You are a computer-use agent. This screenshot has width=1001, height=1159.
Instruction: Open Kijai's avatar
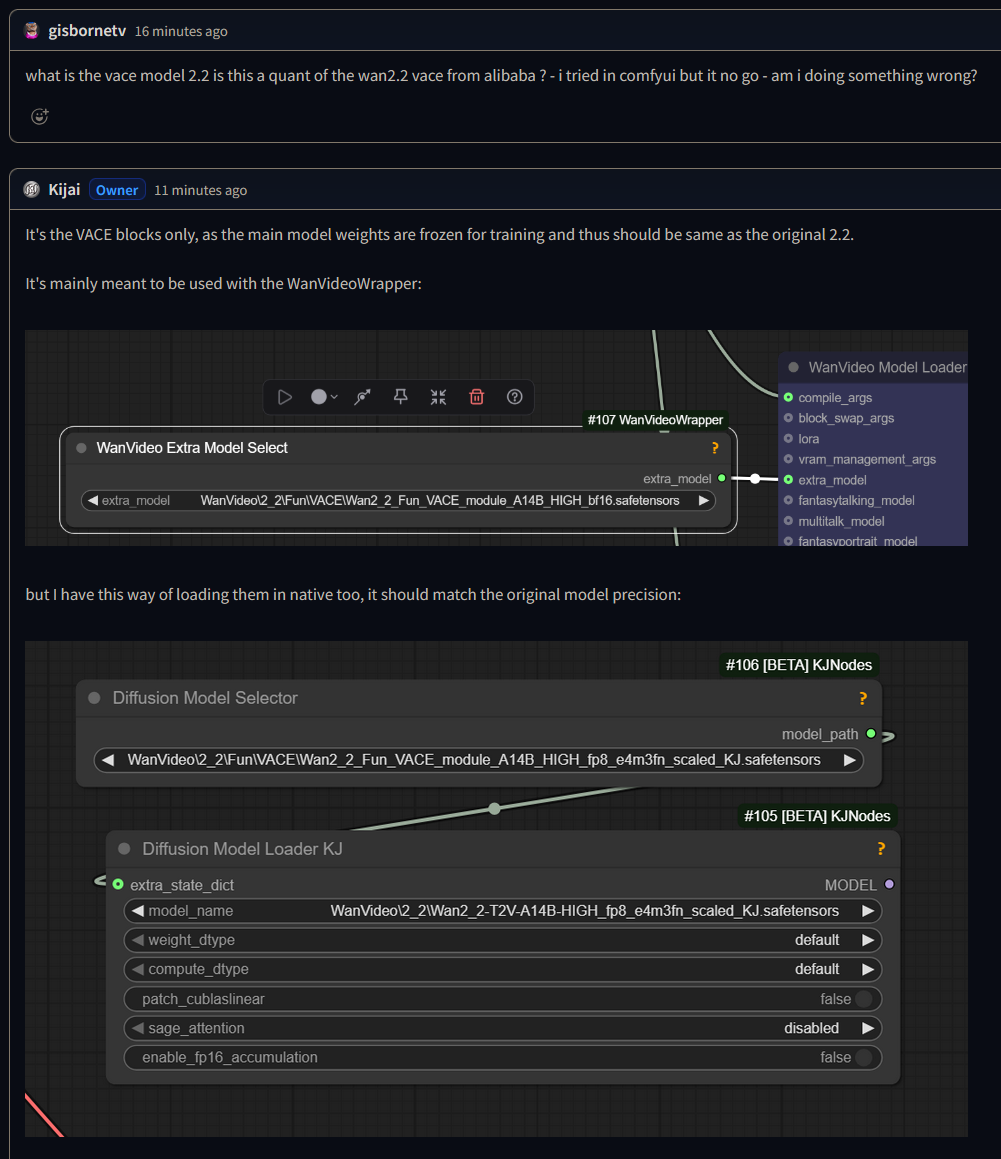click(x=31, y=189)
